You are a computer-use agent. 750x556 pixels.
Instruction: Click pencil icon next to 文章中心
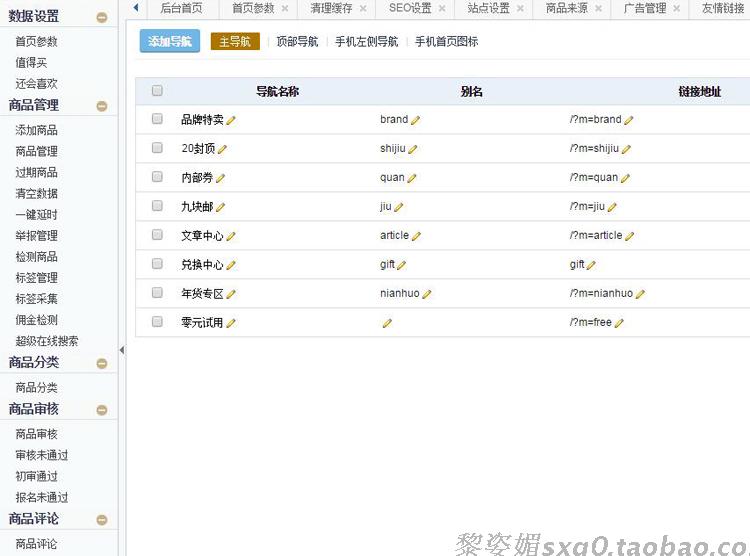[231, 236]
